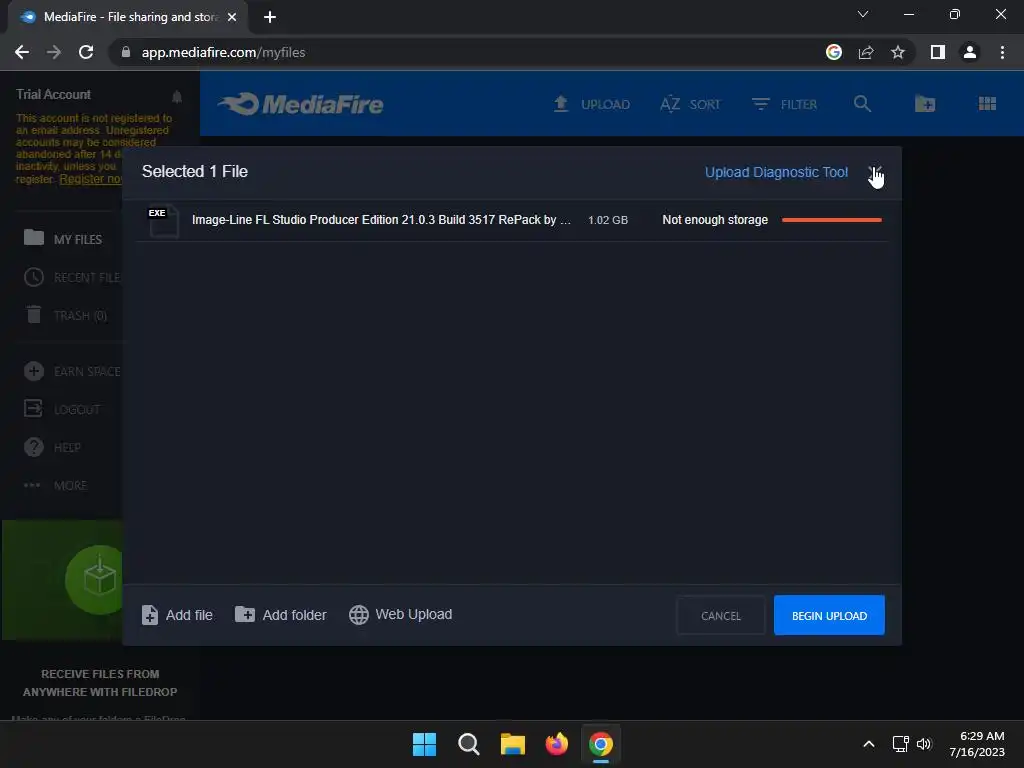Select the MediaFire browser tab
The height and width of the screenshot is (768, 1024).
[x=128, y=17]
